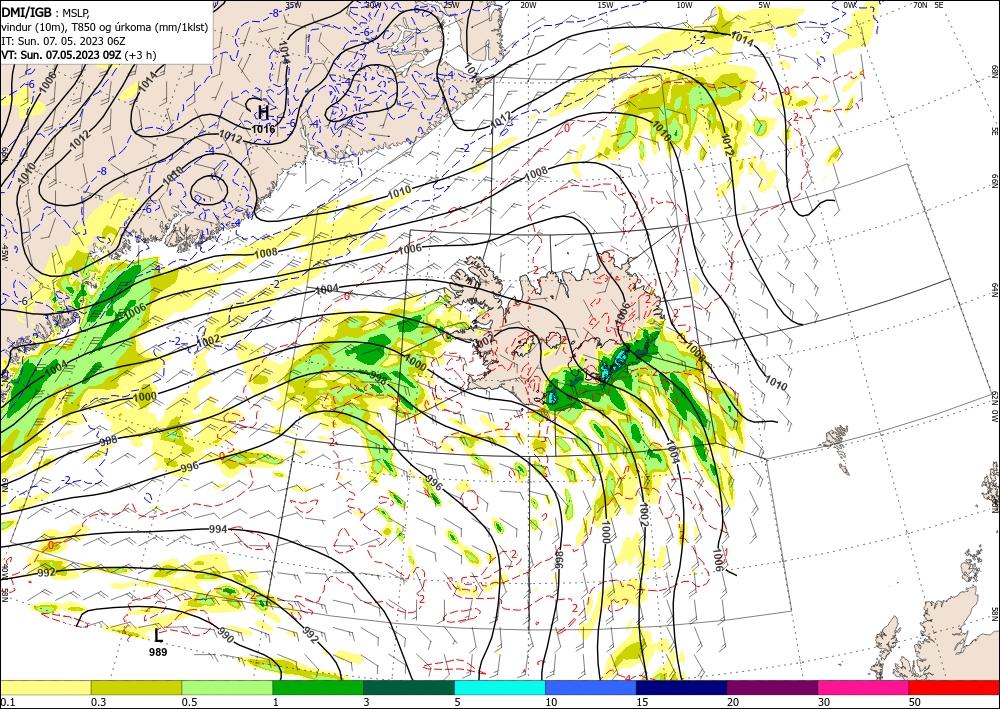The height and width of the screenshot is (709, 1000).
Task: Click the purple 20 mm legend swatch
Action: click(x=772, y=687)
